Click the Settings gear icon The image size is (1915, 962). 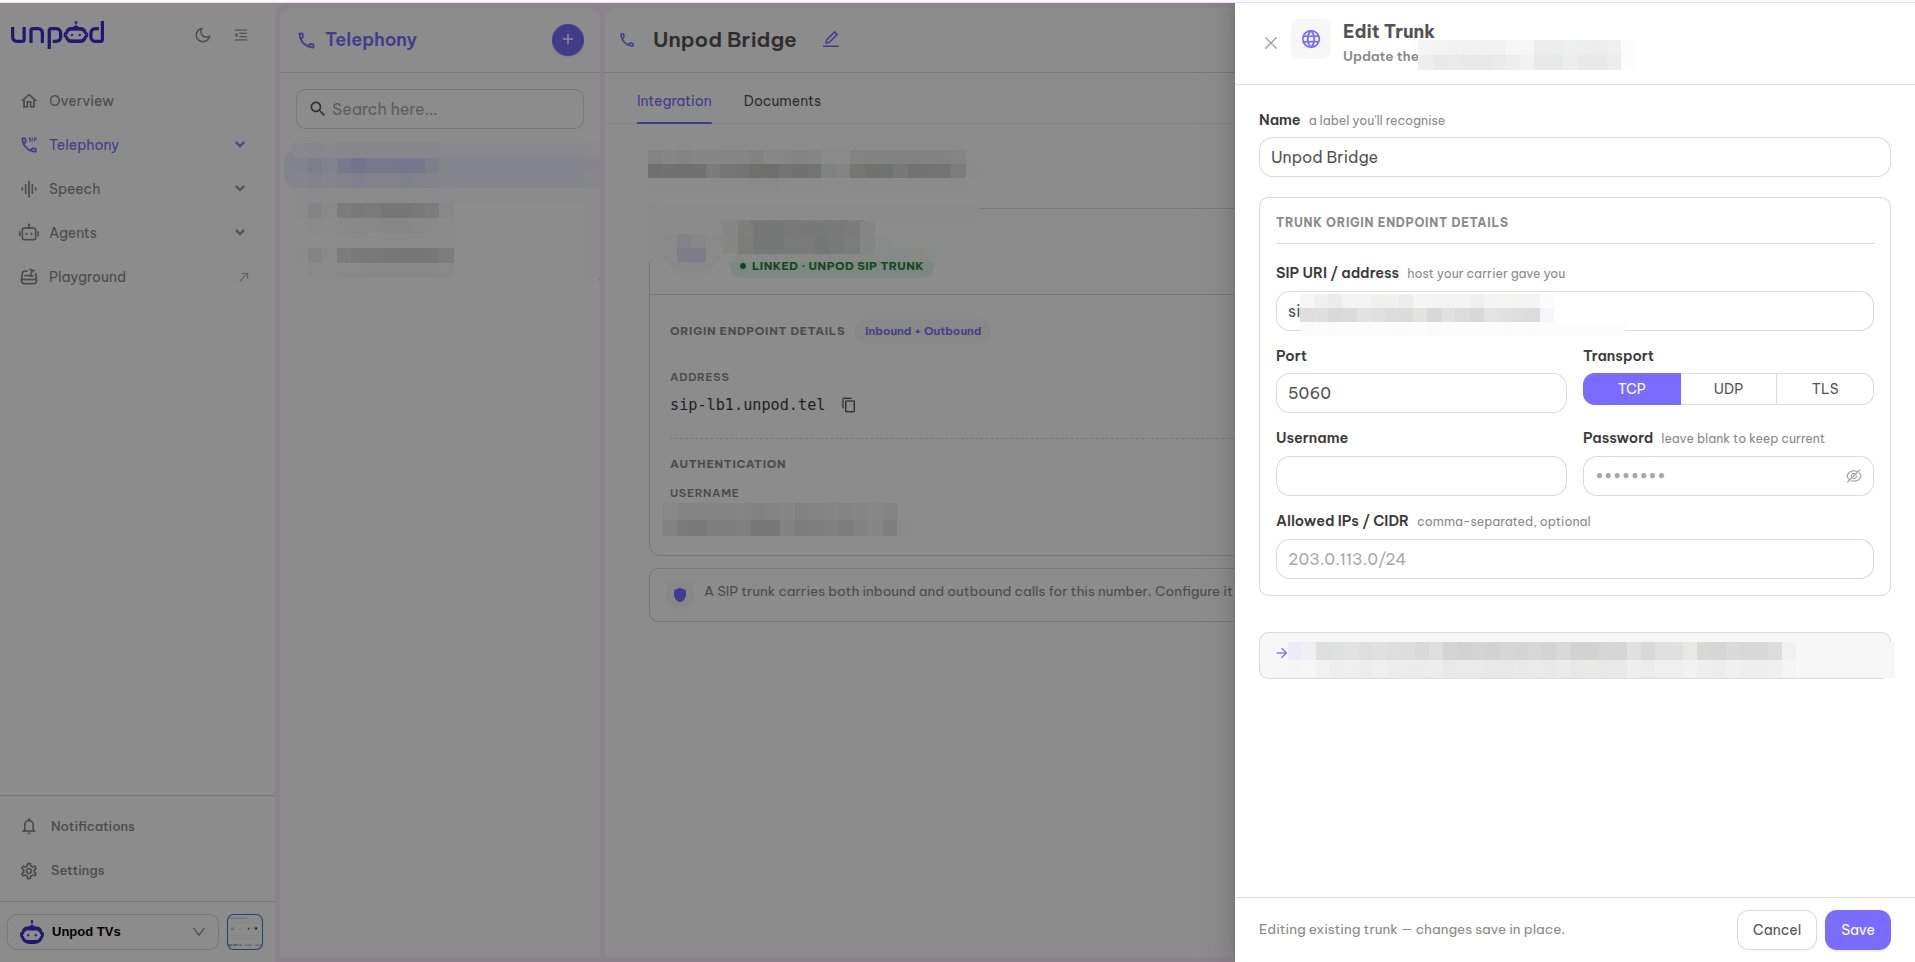click(x=29, y=870)
